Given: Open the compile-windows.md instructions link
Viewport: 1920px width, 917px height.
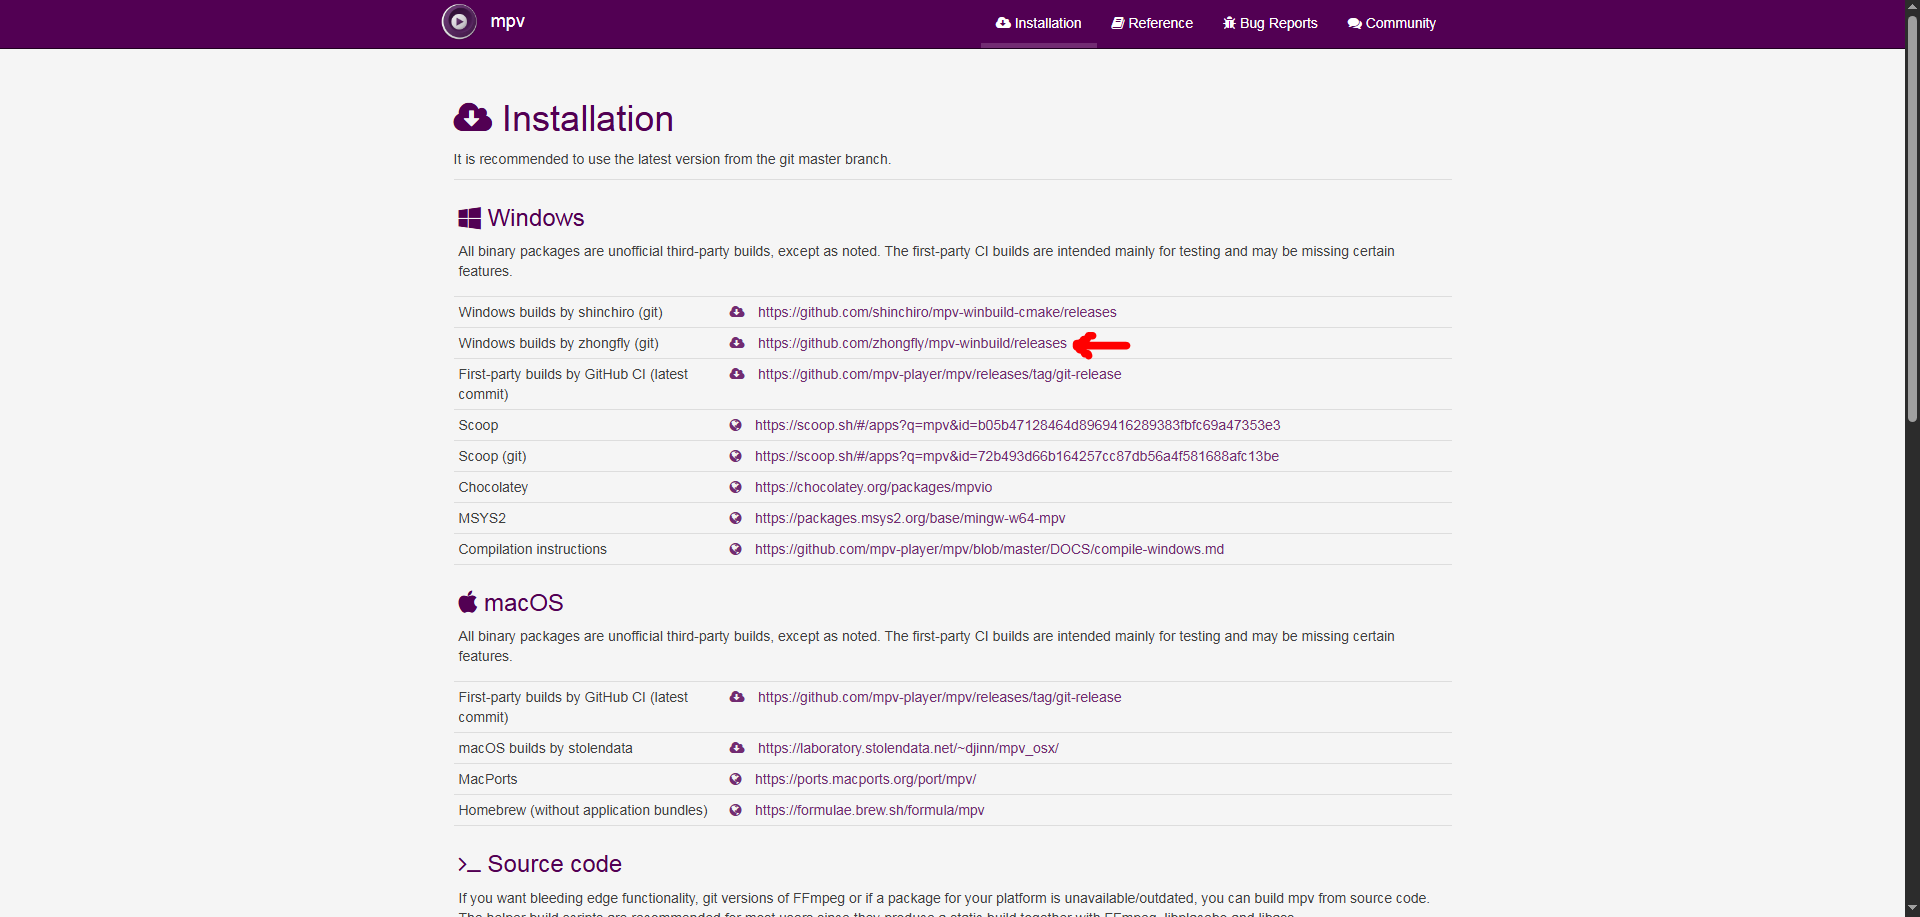Looking at the screenshot, I should tap(989, 549).
